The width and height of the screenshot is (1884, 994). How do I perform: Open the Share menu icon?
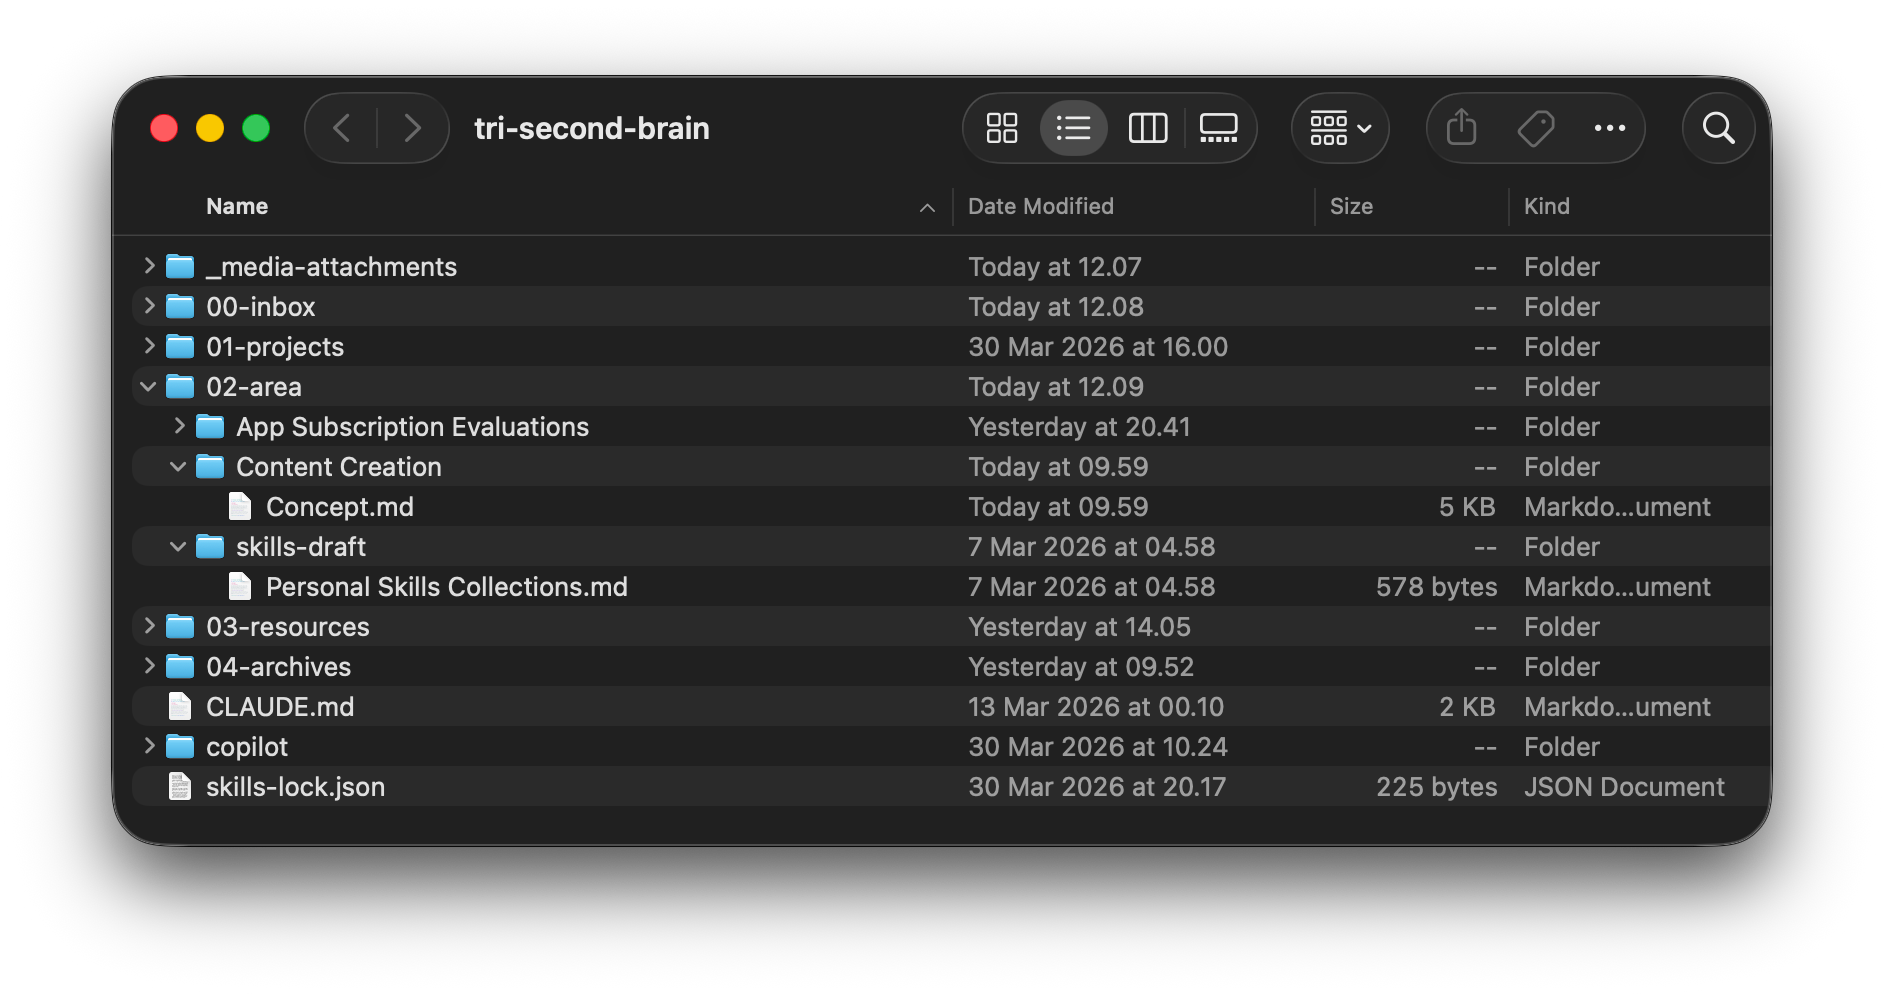[1461, 128]
